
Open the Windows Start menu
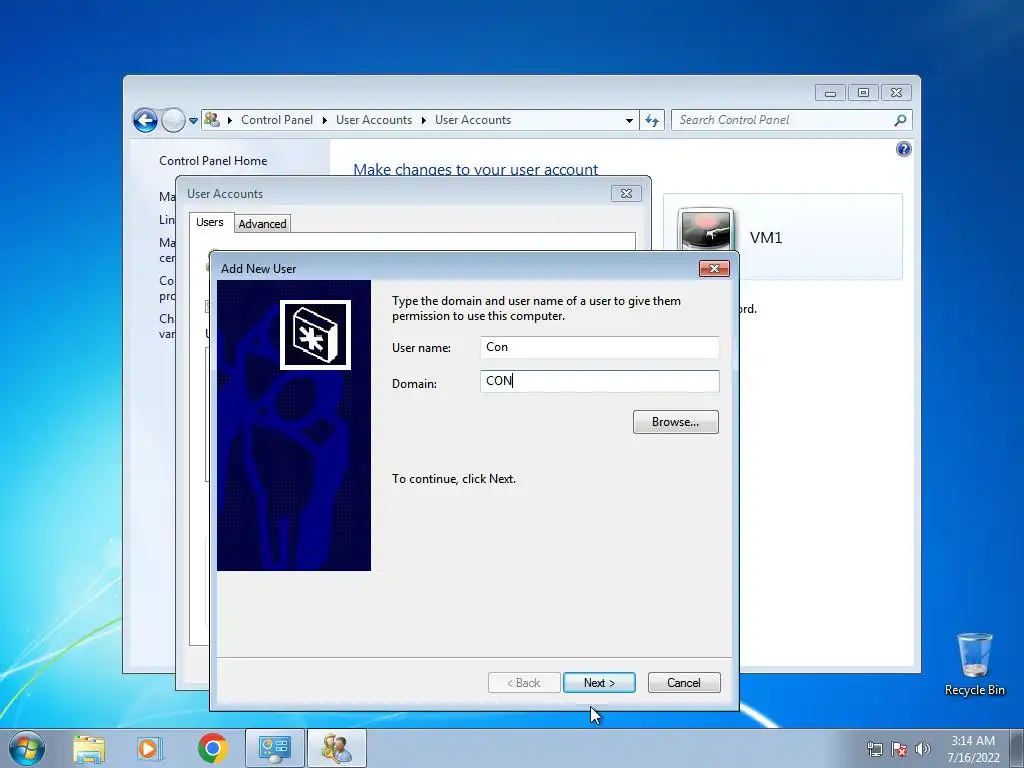click(x=27, y=748)
